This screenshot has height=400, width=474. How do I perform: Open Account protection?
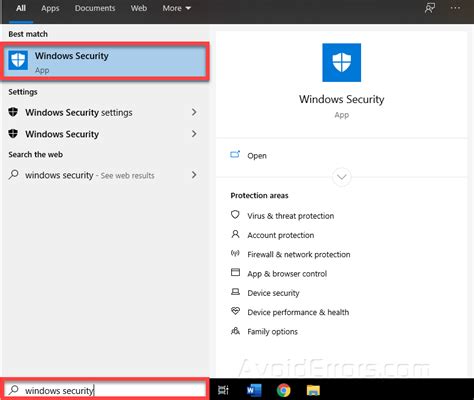[280, 235]
